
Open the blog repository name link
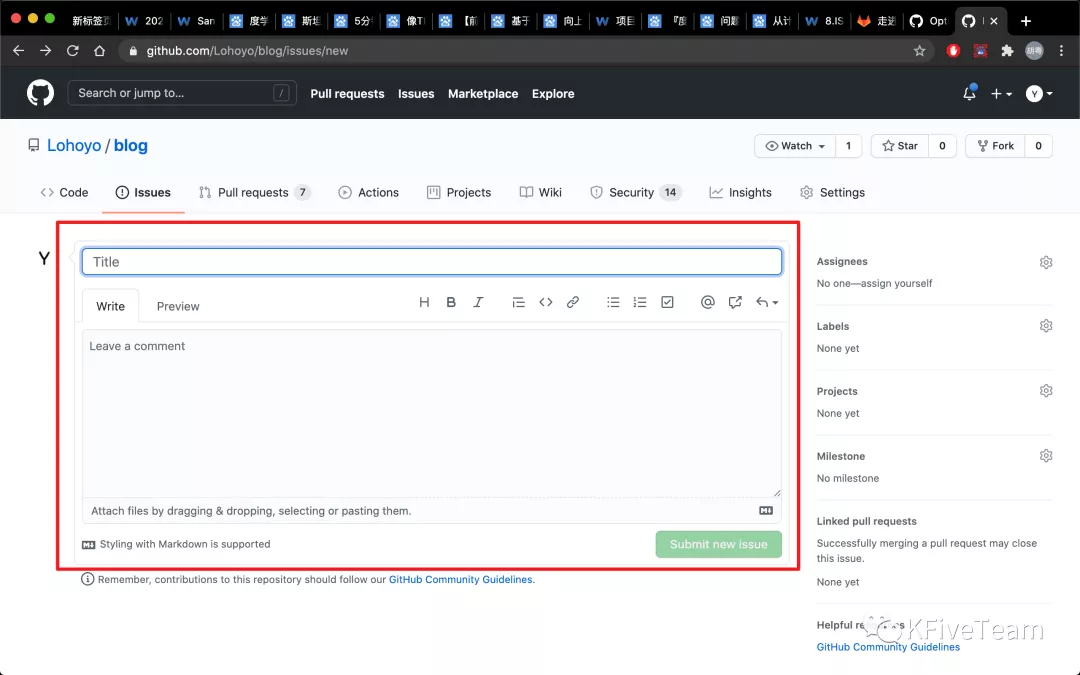(131, 145)
